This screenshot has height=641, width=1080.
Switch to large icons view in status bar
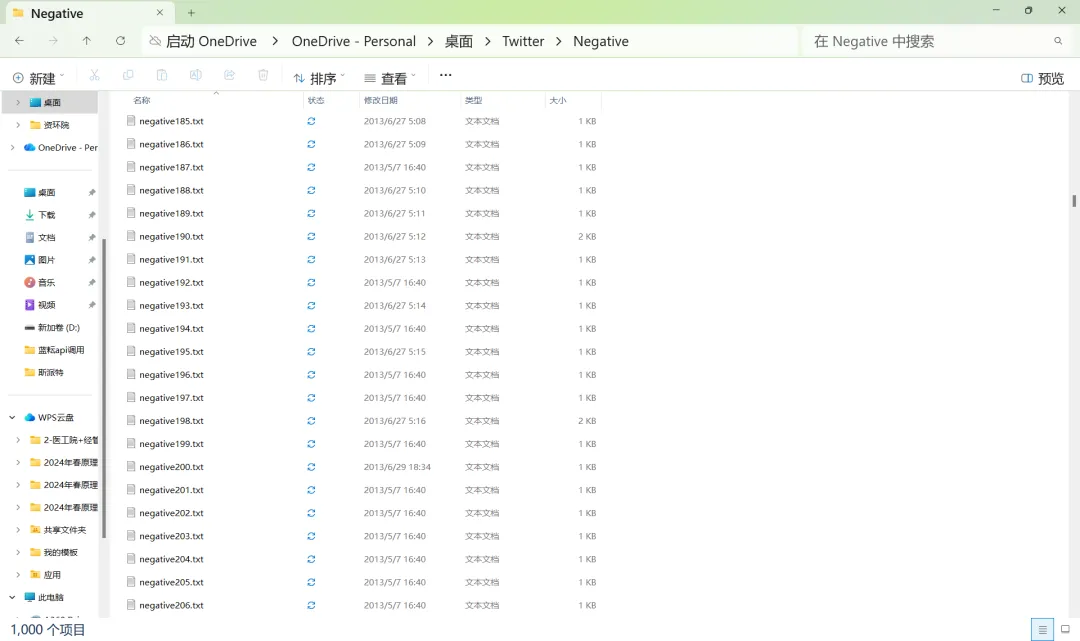[1065, 629]
